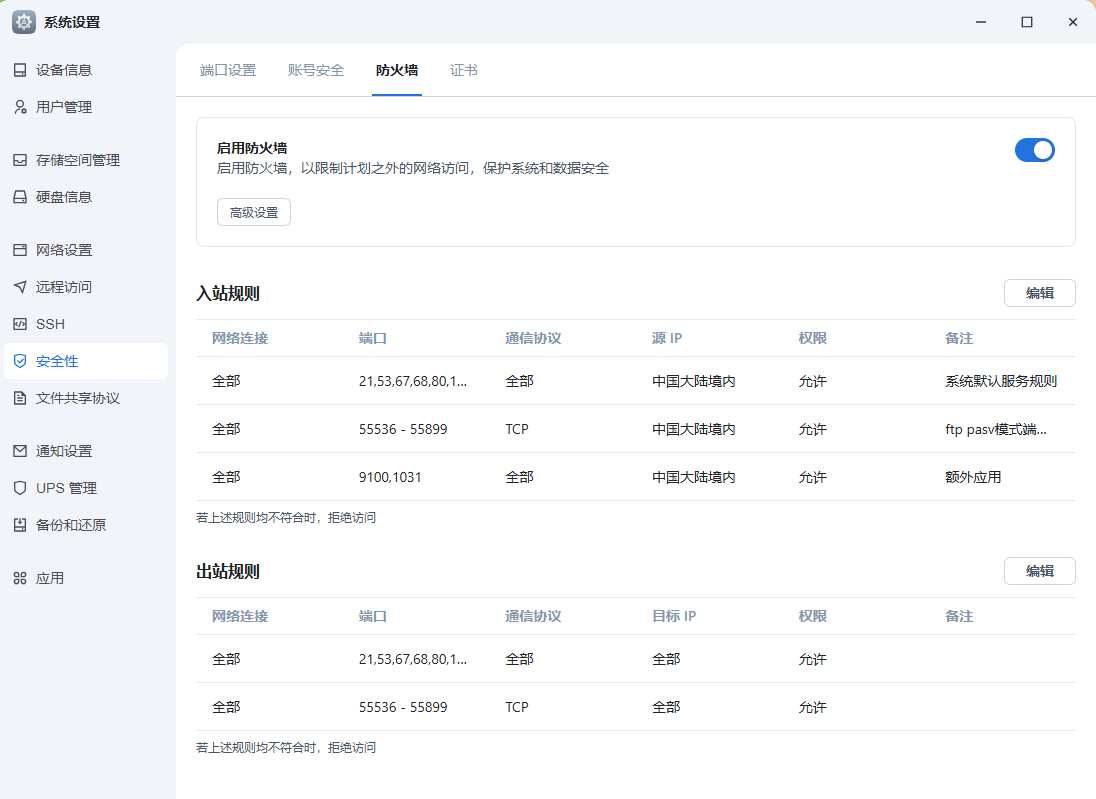This screenshot has width=1096, height=799.
Task: Select 应用 in the sidebar
Action: (x=86, y=579)
